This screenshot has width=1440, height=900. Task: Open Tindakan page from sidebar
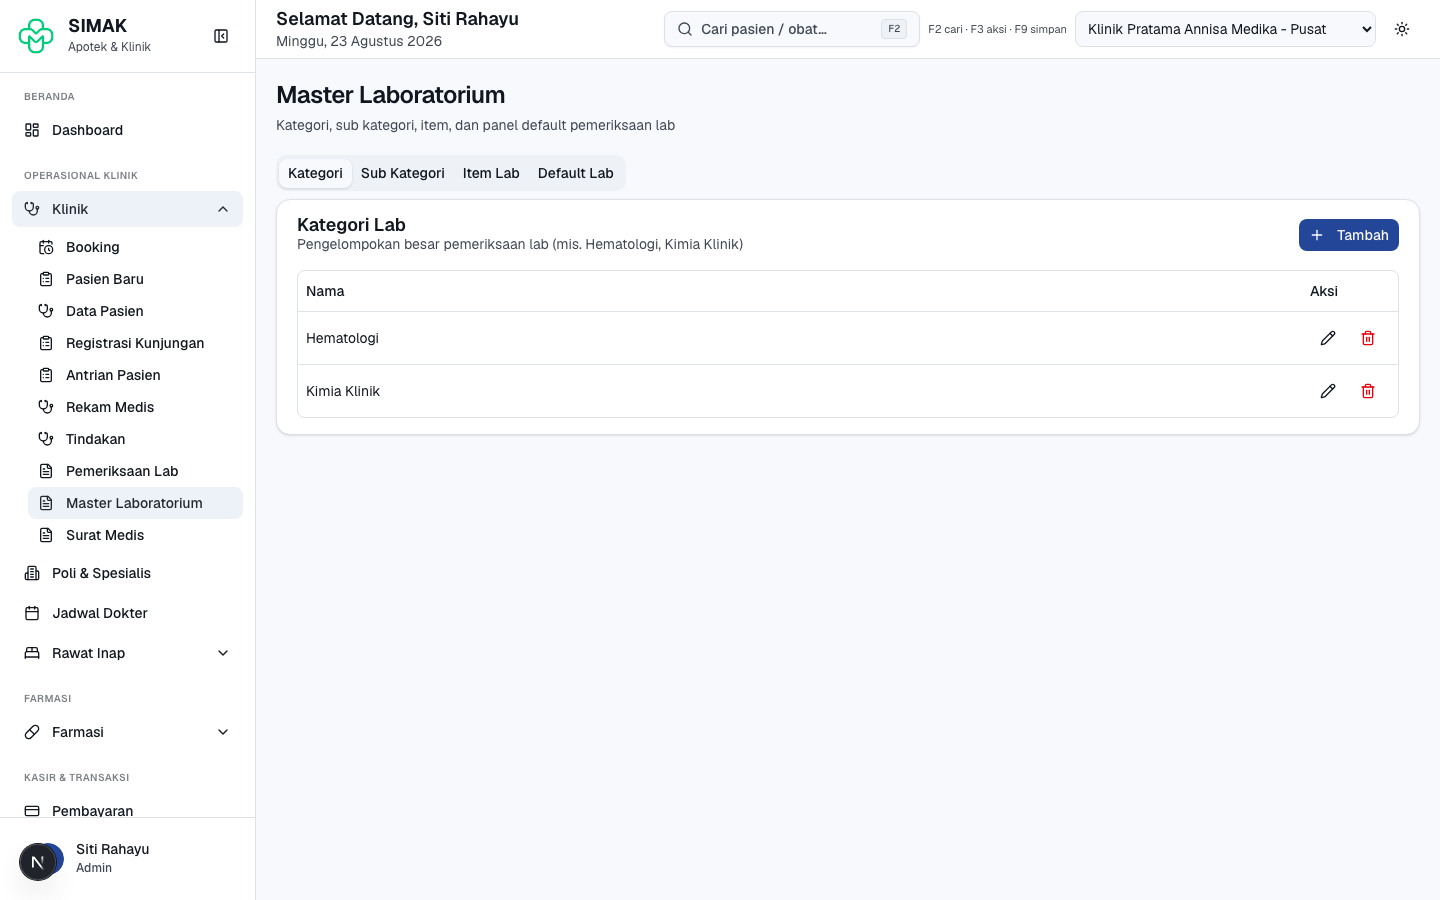pos(135,439)
